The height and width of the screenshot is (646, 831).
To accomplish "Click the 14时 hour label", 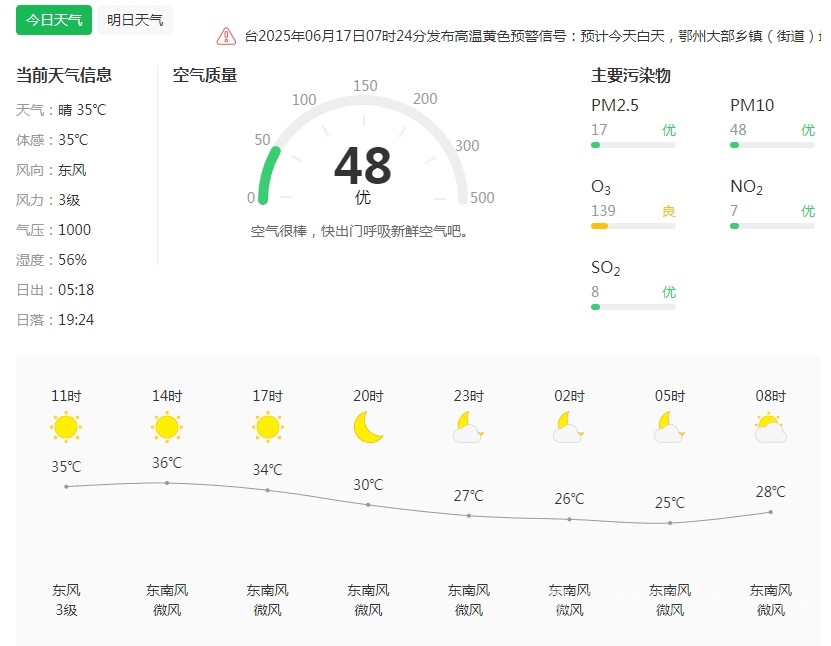I will coord(167,396).
